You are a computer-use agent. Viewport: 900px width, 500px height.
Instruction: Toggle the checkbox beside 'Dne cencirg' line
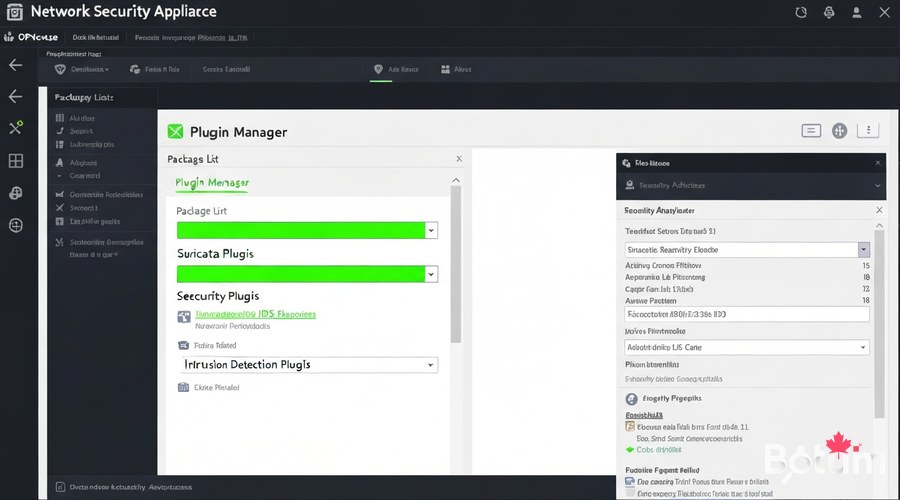(x=630, y=482)
